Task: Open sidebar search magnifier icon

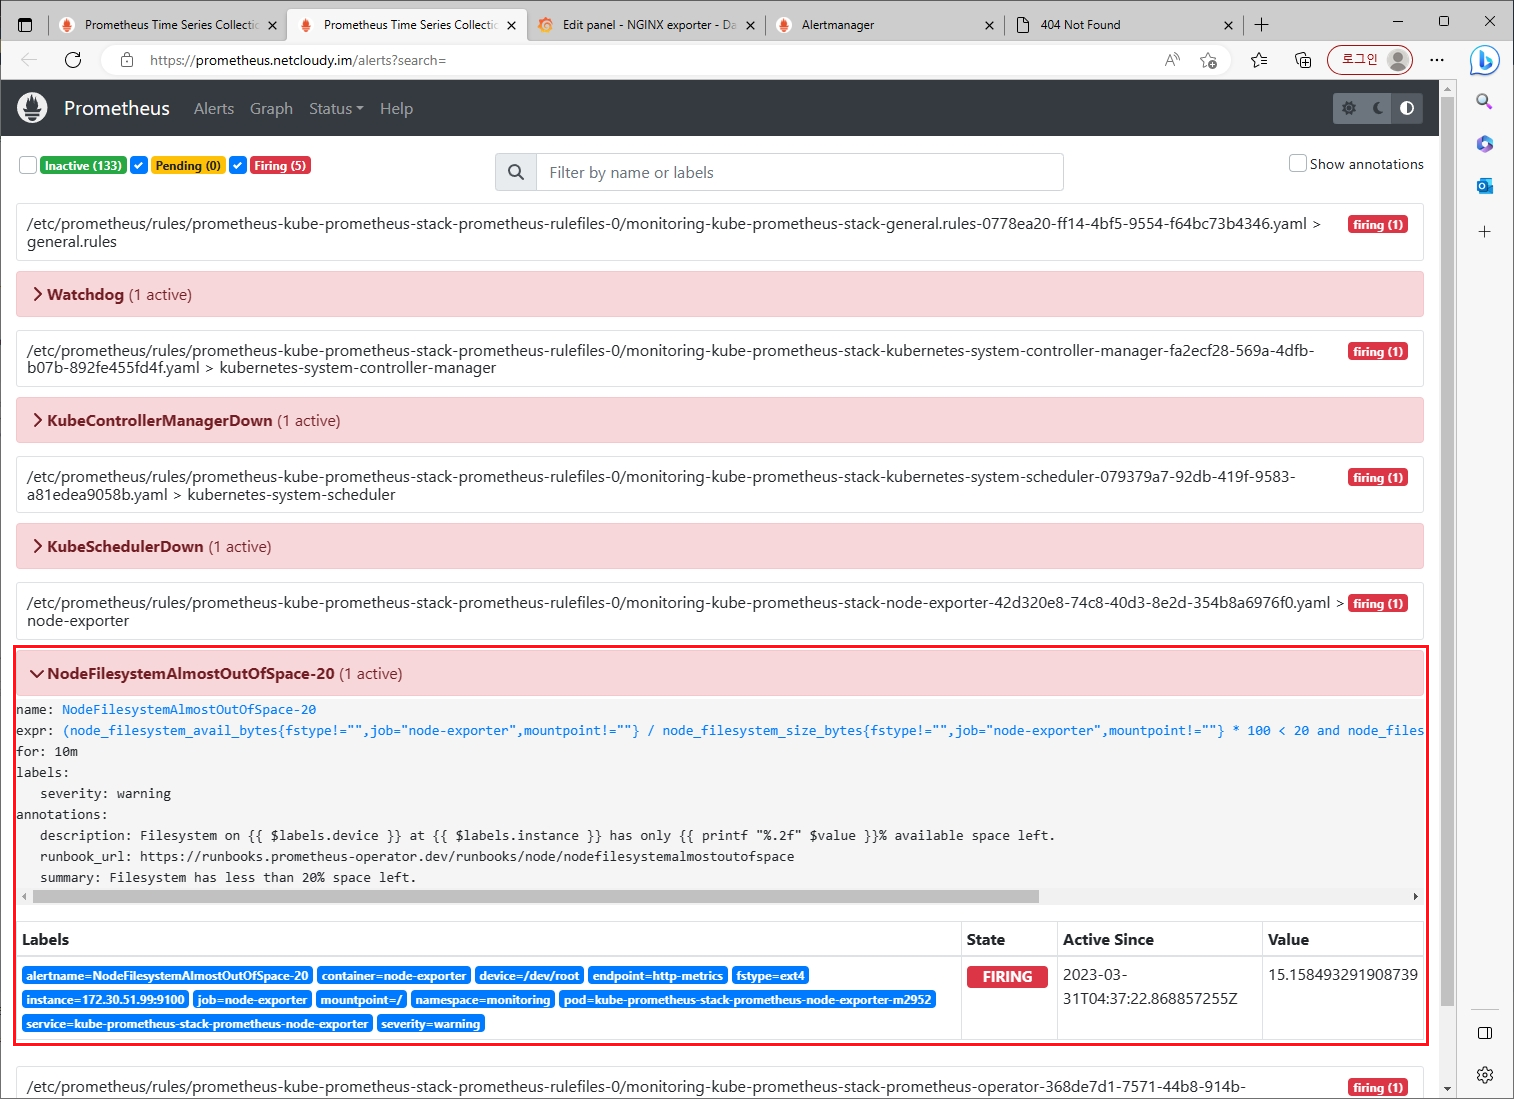Action: point(1485,102)
